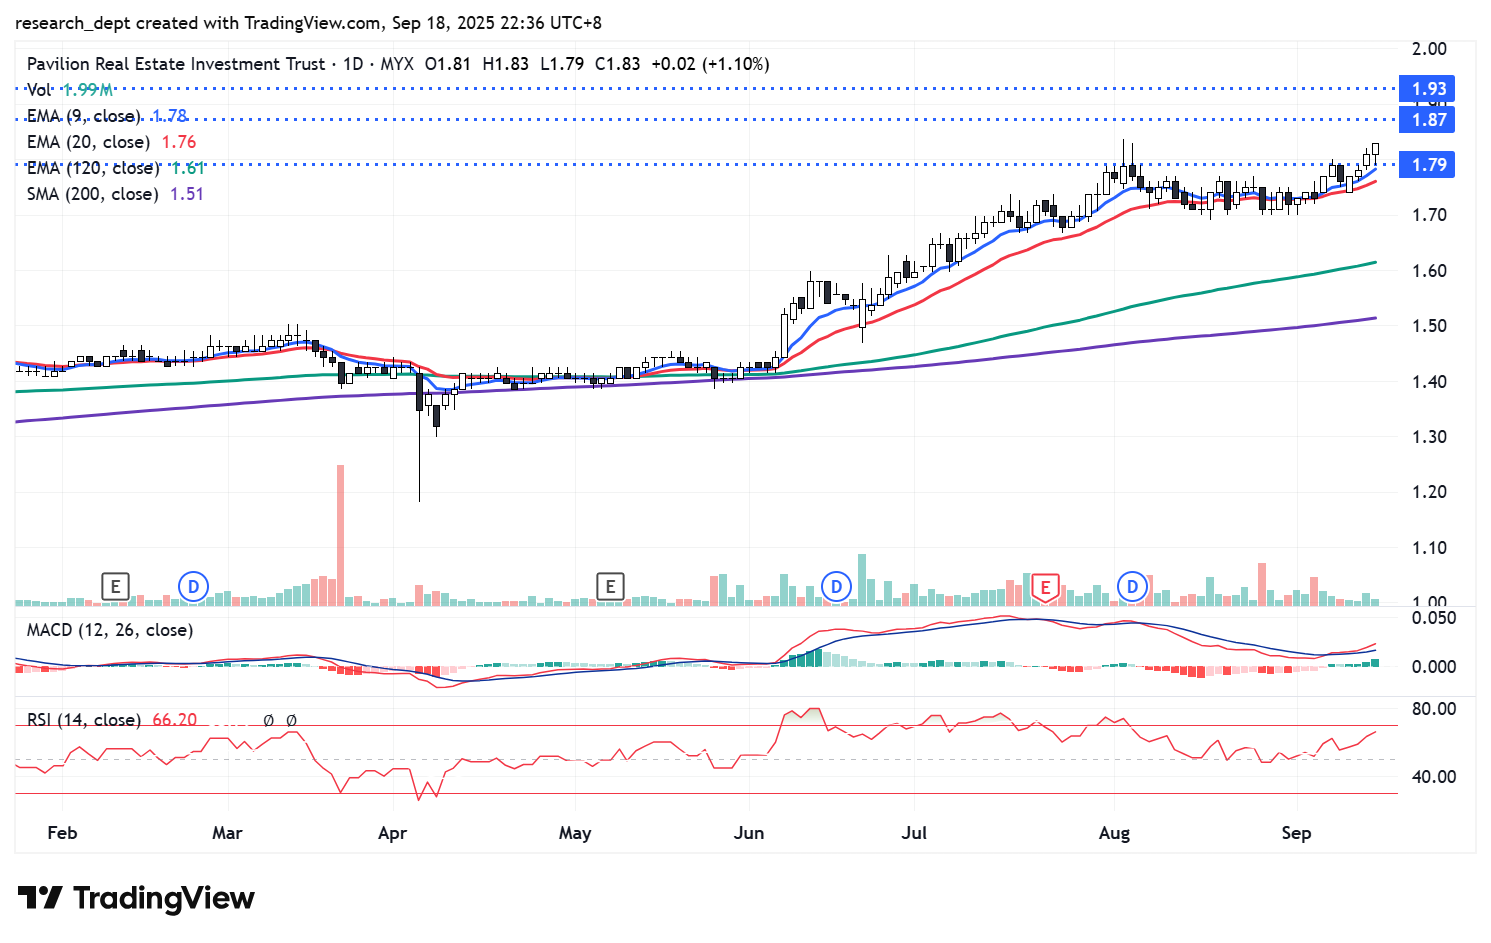Click the Pavilion Real Estate Investment Trust title
This screenshot has height=943, width=1491.
(176, 64)
